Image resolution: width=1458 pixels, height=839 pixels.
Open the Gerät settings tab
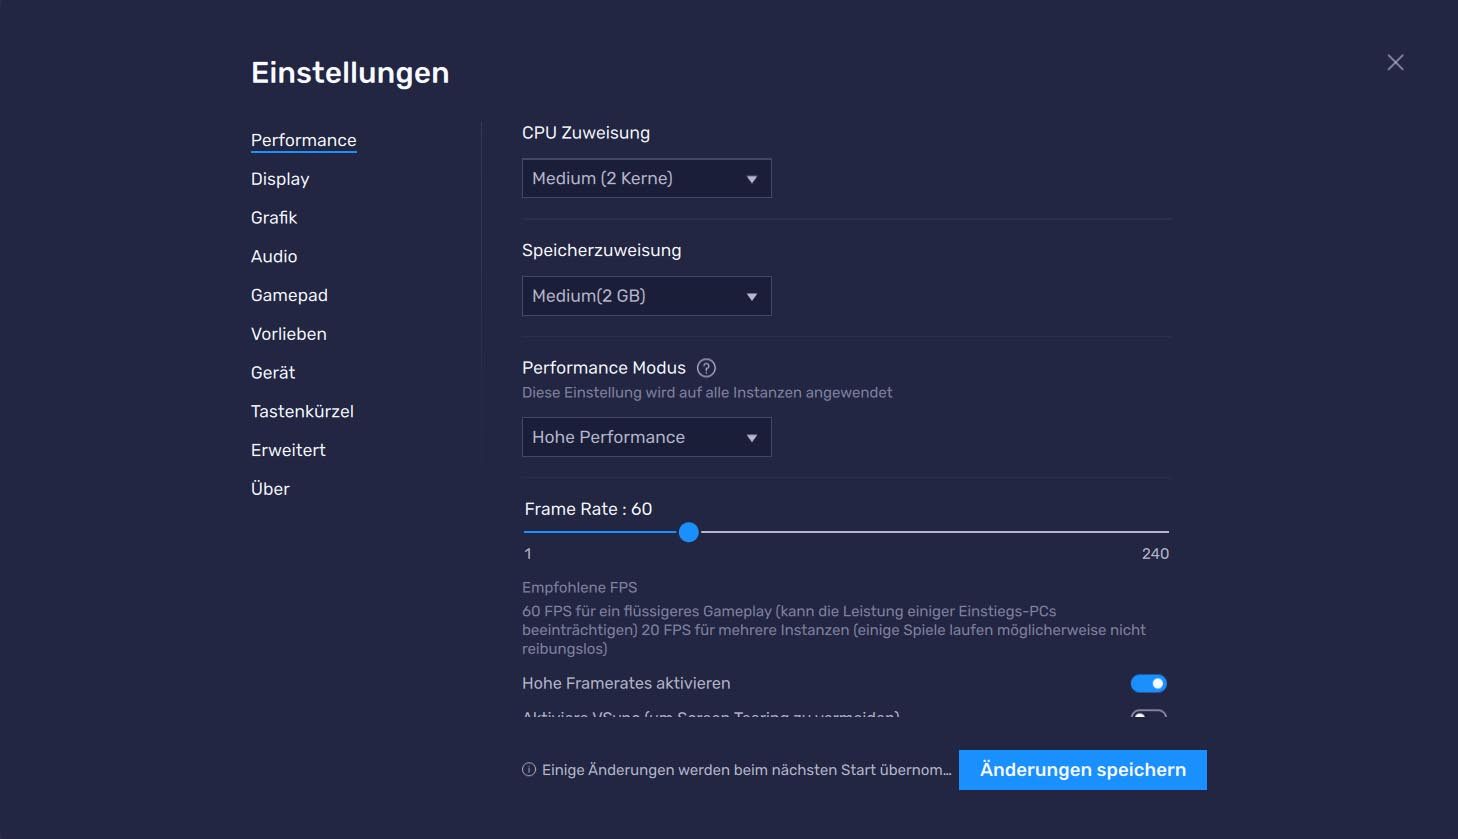click(273, 373)
